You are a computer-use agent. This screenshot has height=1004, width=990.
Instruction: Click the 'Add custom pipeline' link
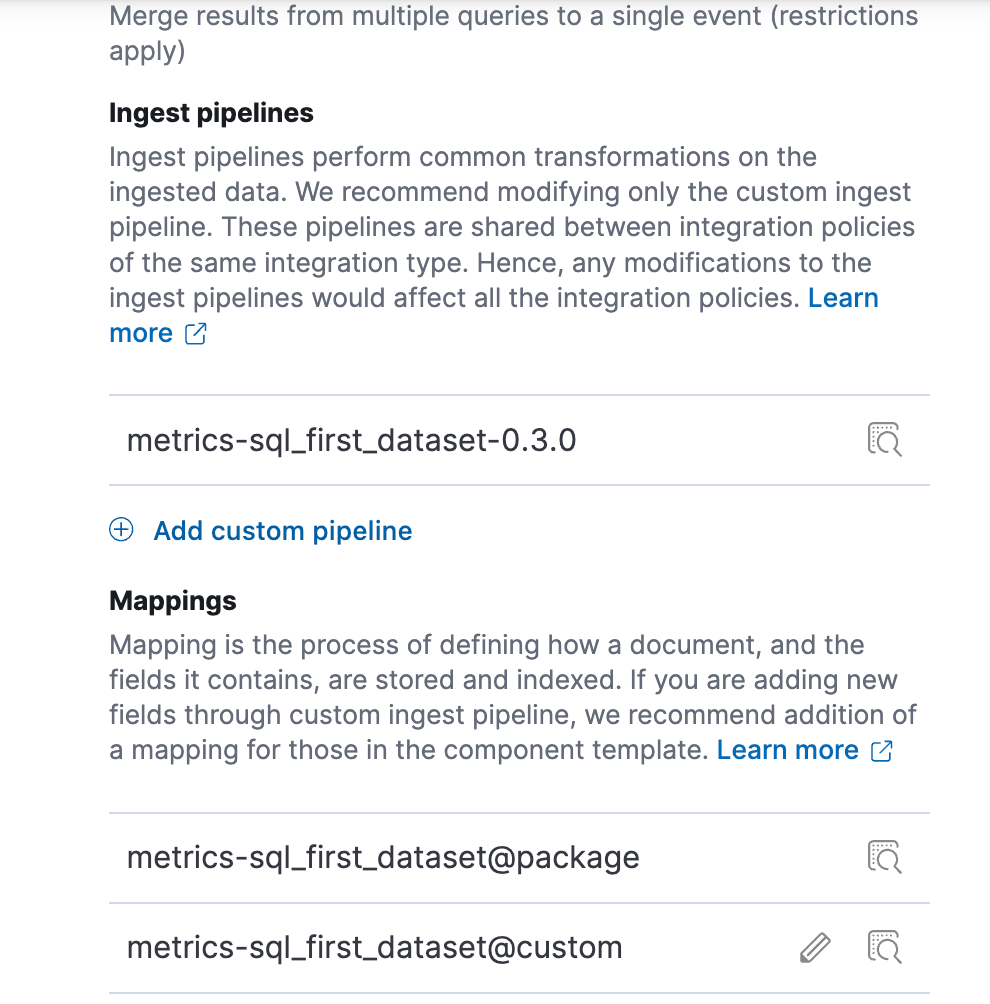[282, 531]
